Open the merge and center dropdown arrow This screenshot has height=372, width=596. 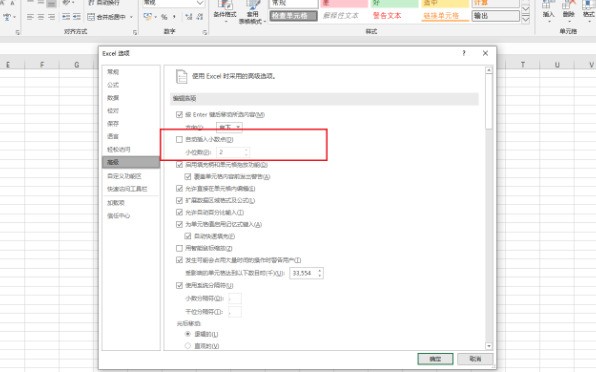[132, 17]
